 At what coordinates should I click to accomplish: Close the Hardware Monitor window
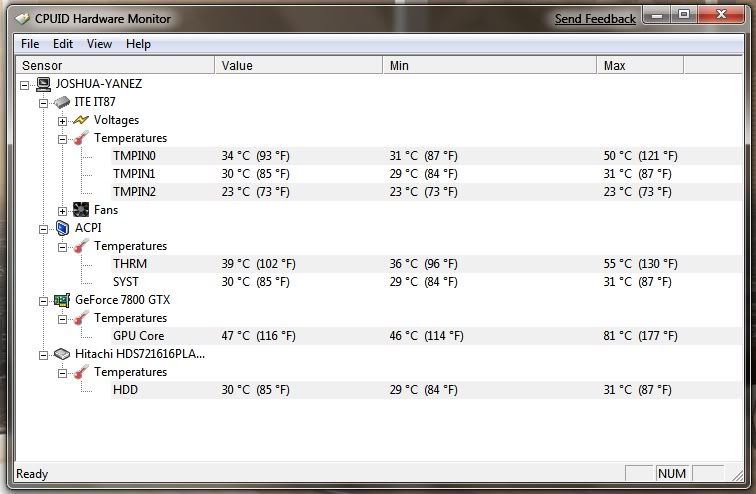(x=721, y=14)
